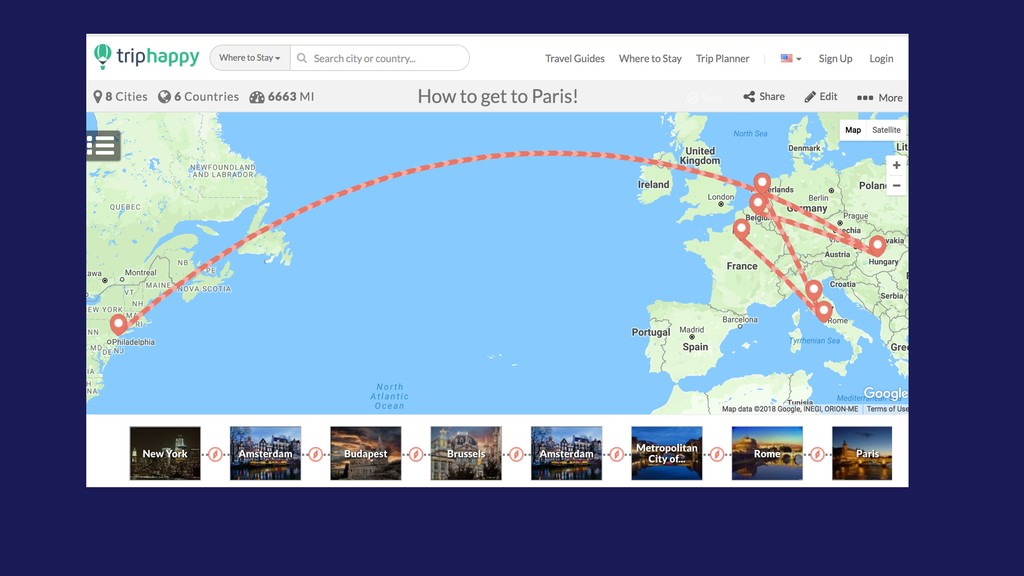Click the New York map pin
This screenshot has height=576, width=1024.
(118, 325)
